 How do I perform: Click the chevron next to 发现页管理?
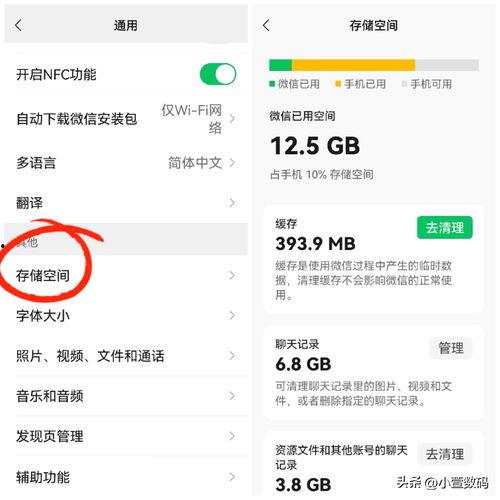click(x=232, y=436)
